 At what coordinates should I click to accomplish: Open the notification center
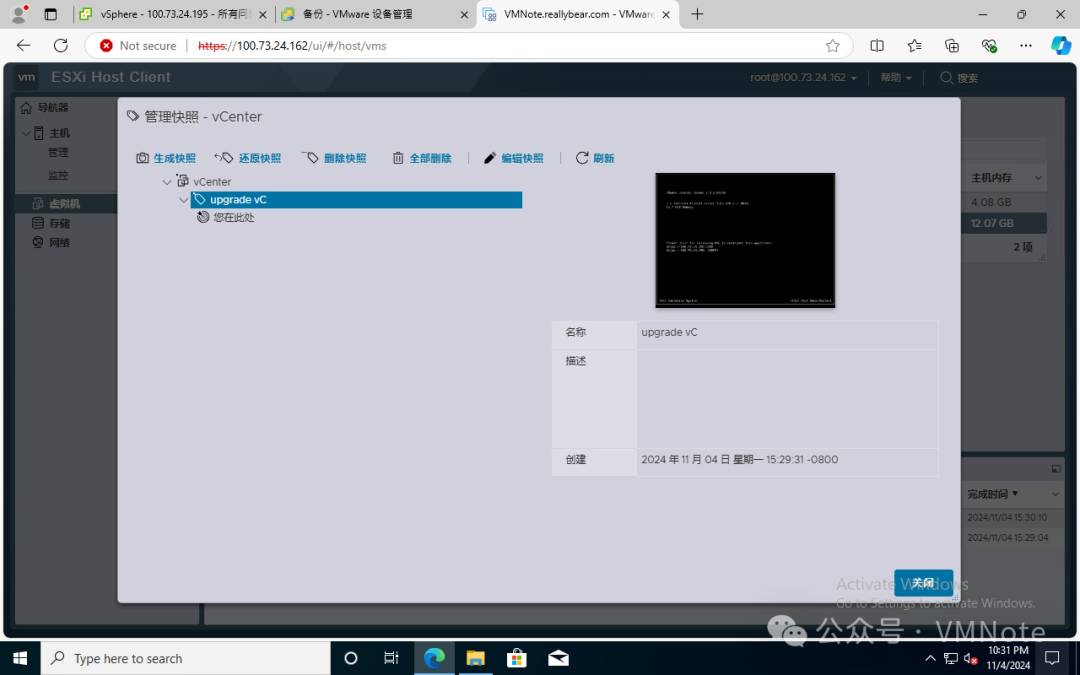pyautogui.click(x=1052, y=658)
